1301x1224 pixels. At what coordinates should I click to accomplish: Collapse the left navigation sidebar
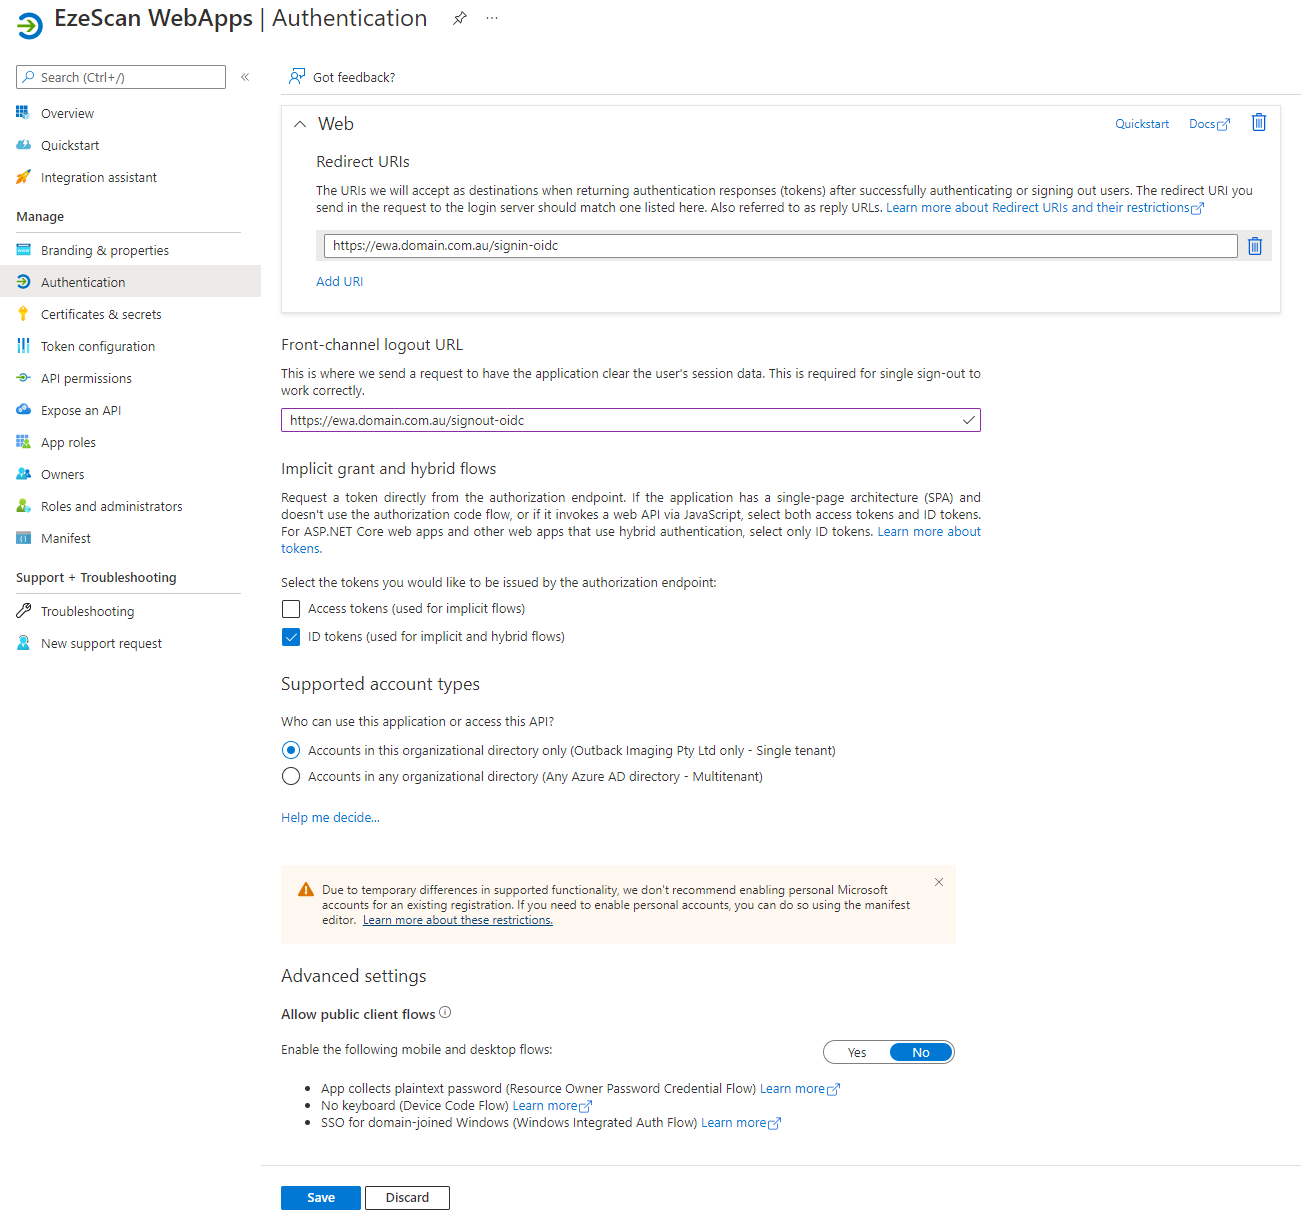click(245, 77)
